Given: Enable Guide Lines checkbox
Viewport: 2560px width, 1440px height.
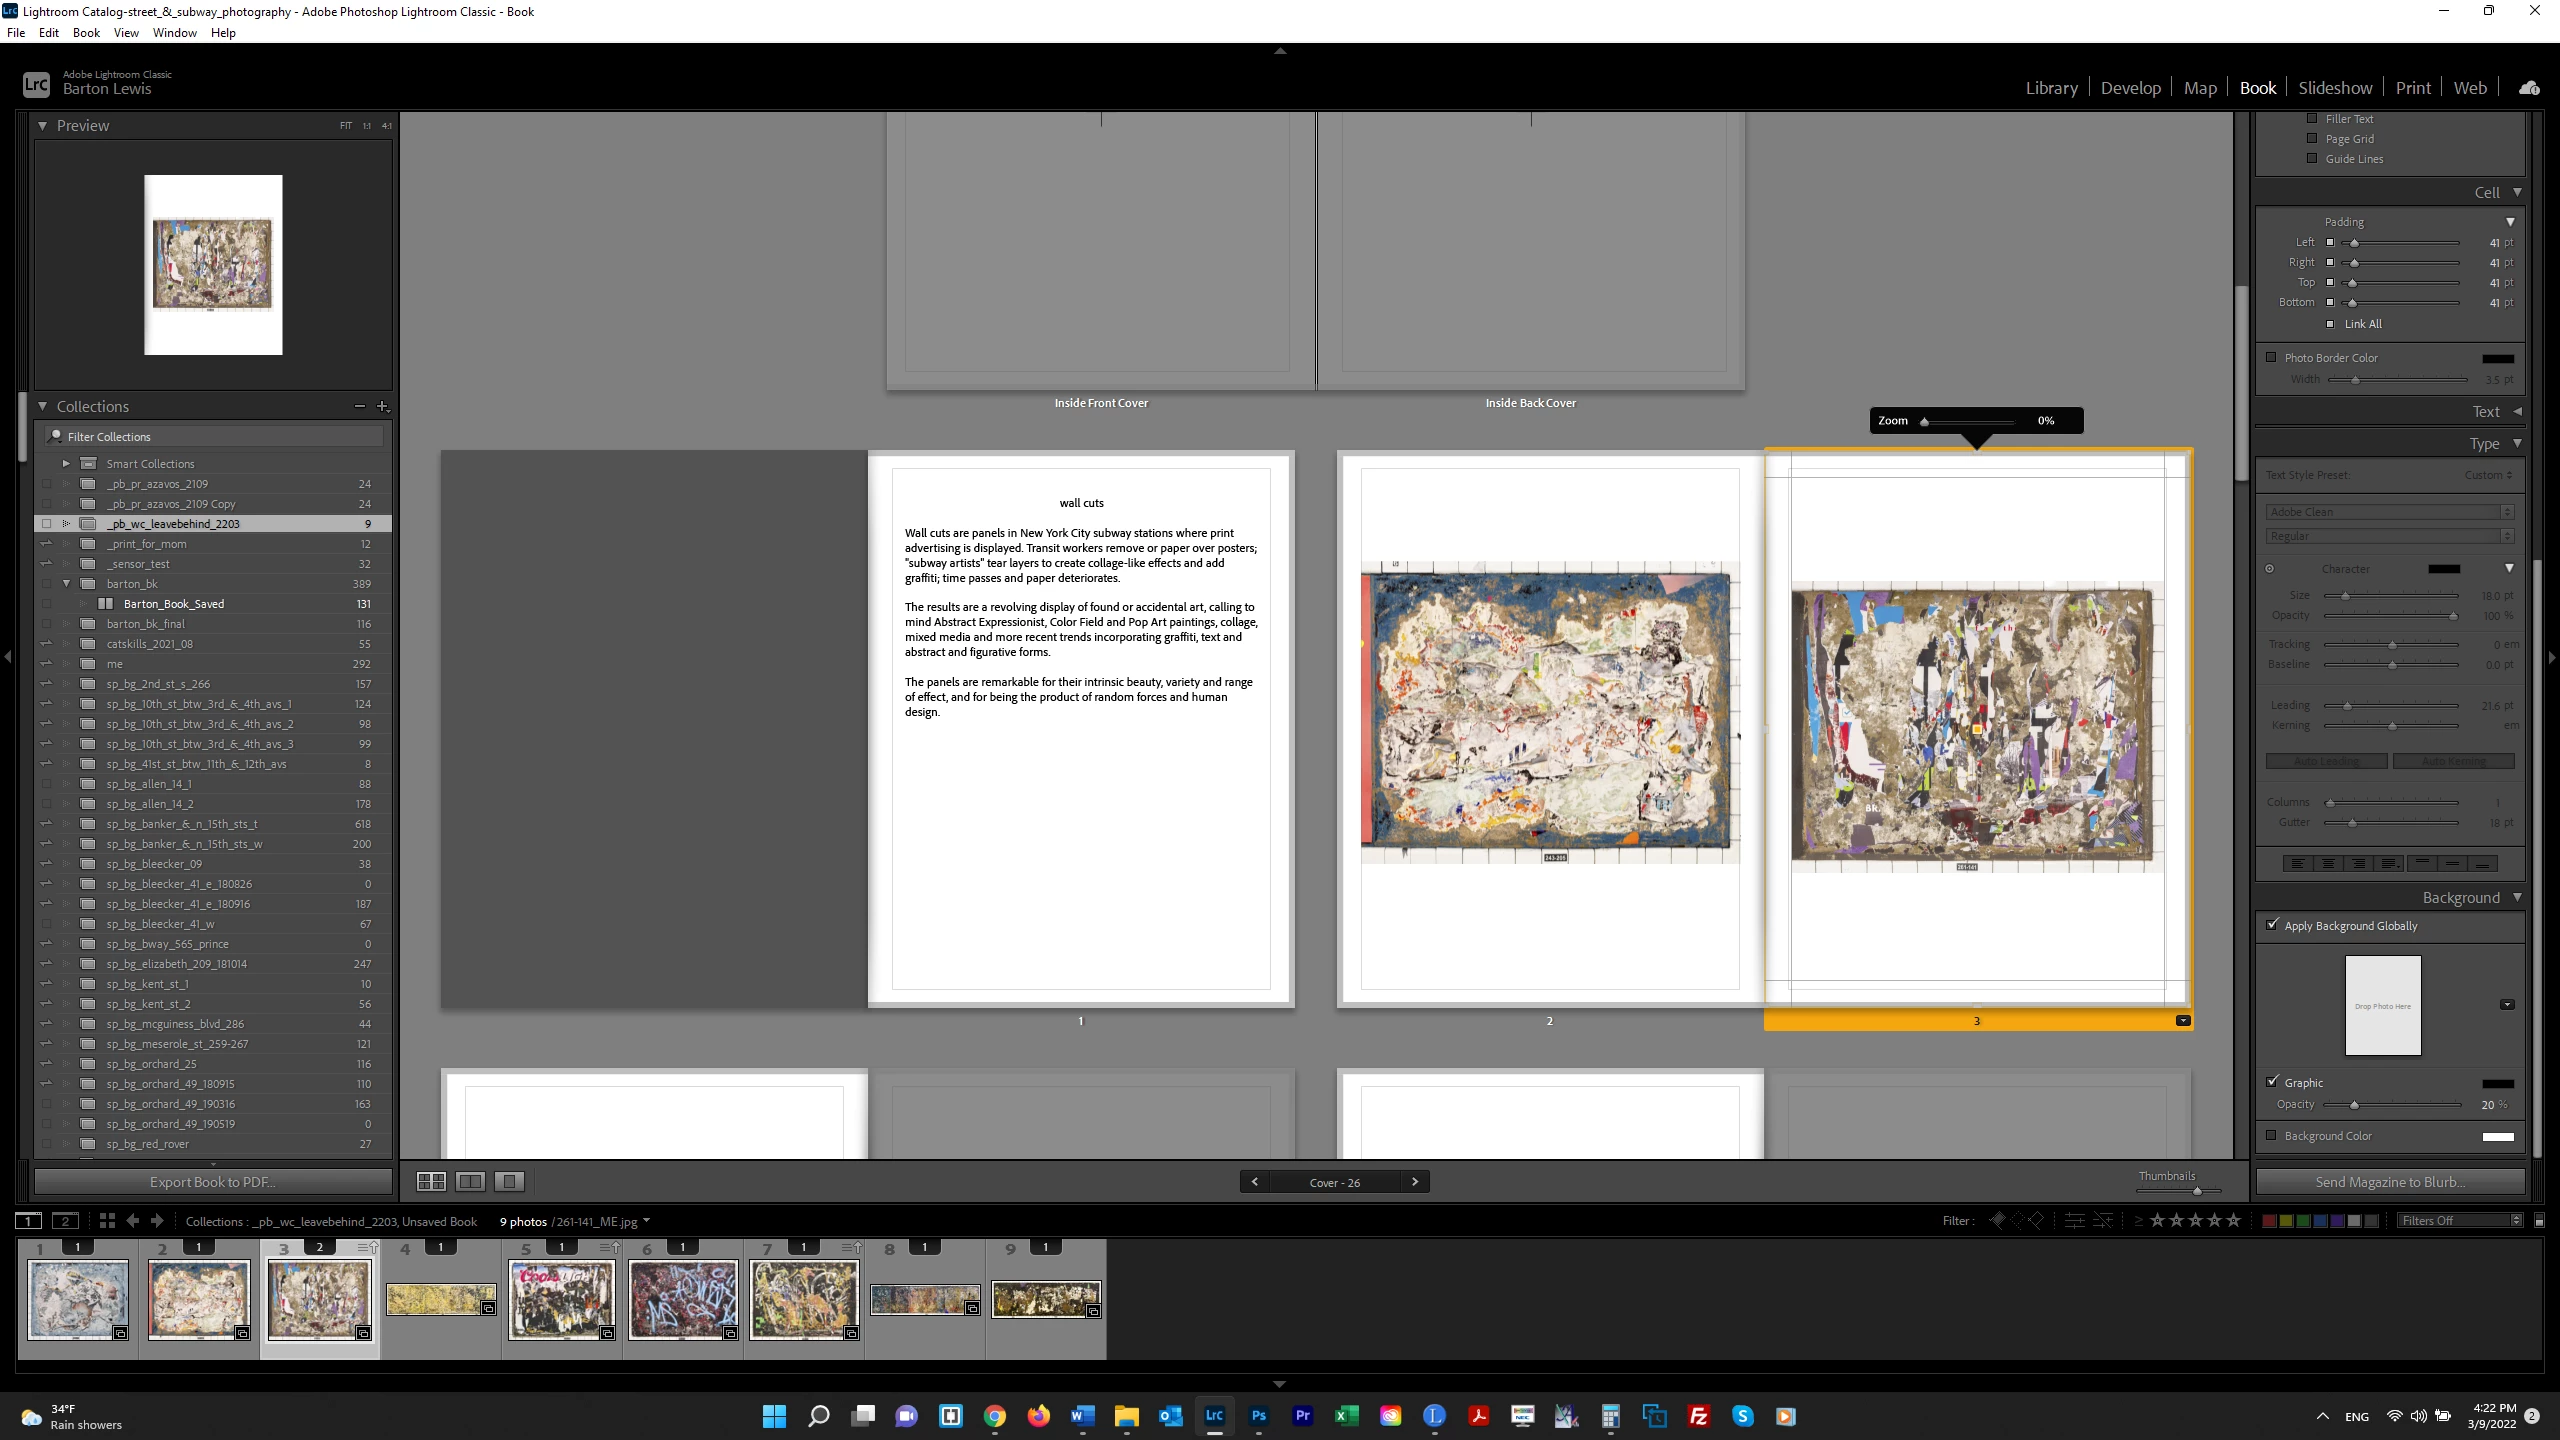Looking at the screenshot, I should (x=2312, y=159).
